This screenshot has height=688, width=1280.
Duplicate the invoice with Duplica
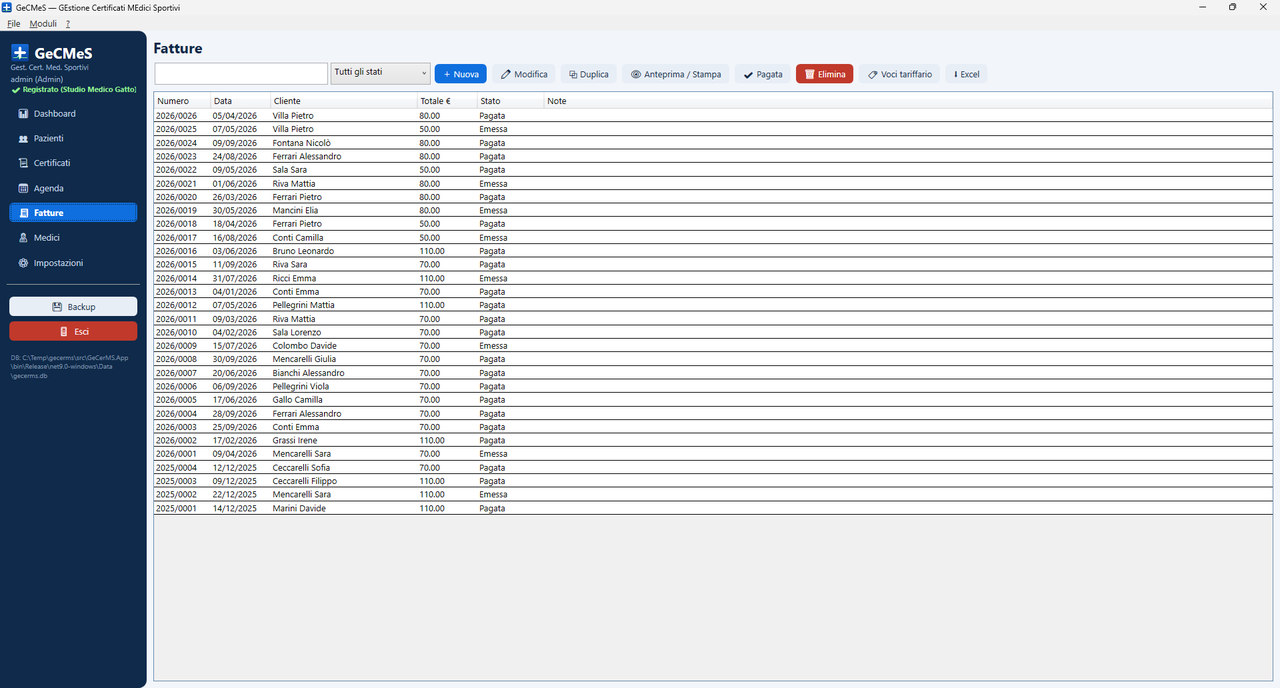pos(588,74)
